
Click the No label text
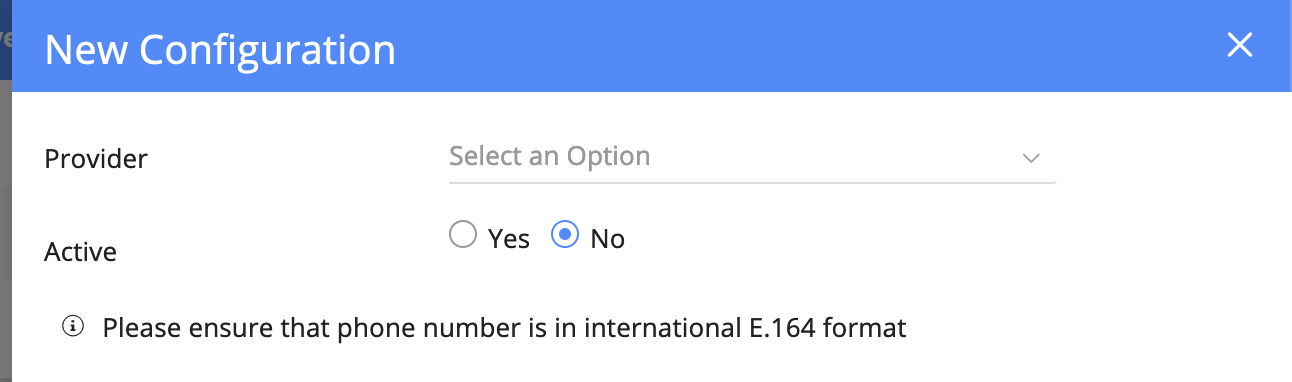tap(608, 239)
